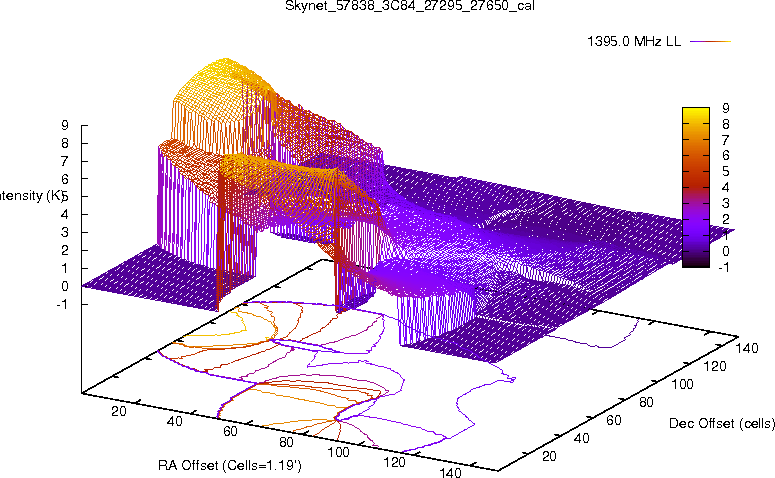The height and width of the screenshot is (478, 775).
Task: Click the Dec axis tick label 80
Action: pyautogui.click(x=646, y=402)
